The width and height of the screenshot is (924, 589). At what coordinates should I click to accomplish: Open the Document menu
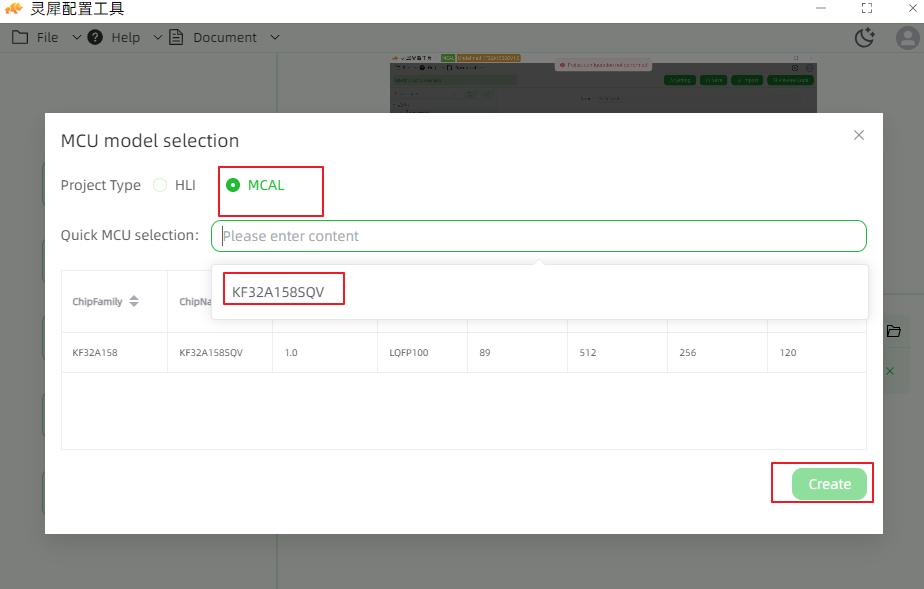[225, 38]
